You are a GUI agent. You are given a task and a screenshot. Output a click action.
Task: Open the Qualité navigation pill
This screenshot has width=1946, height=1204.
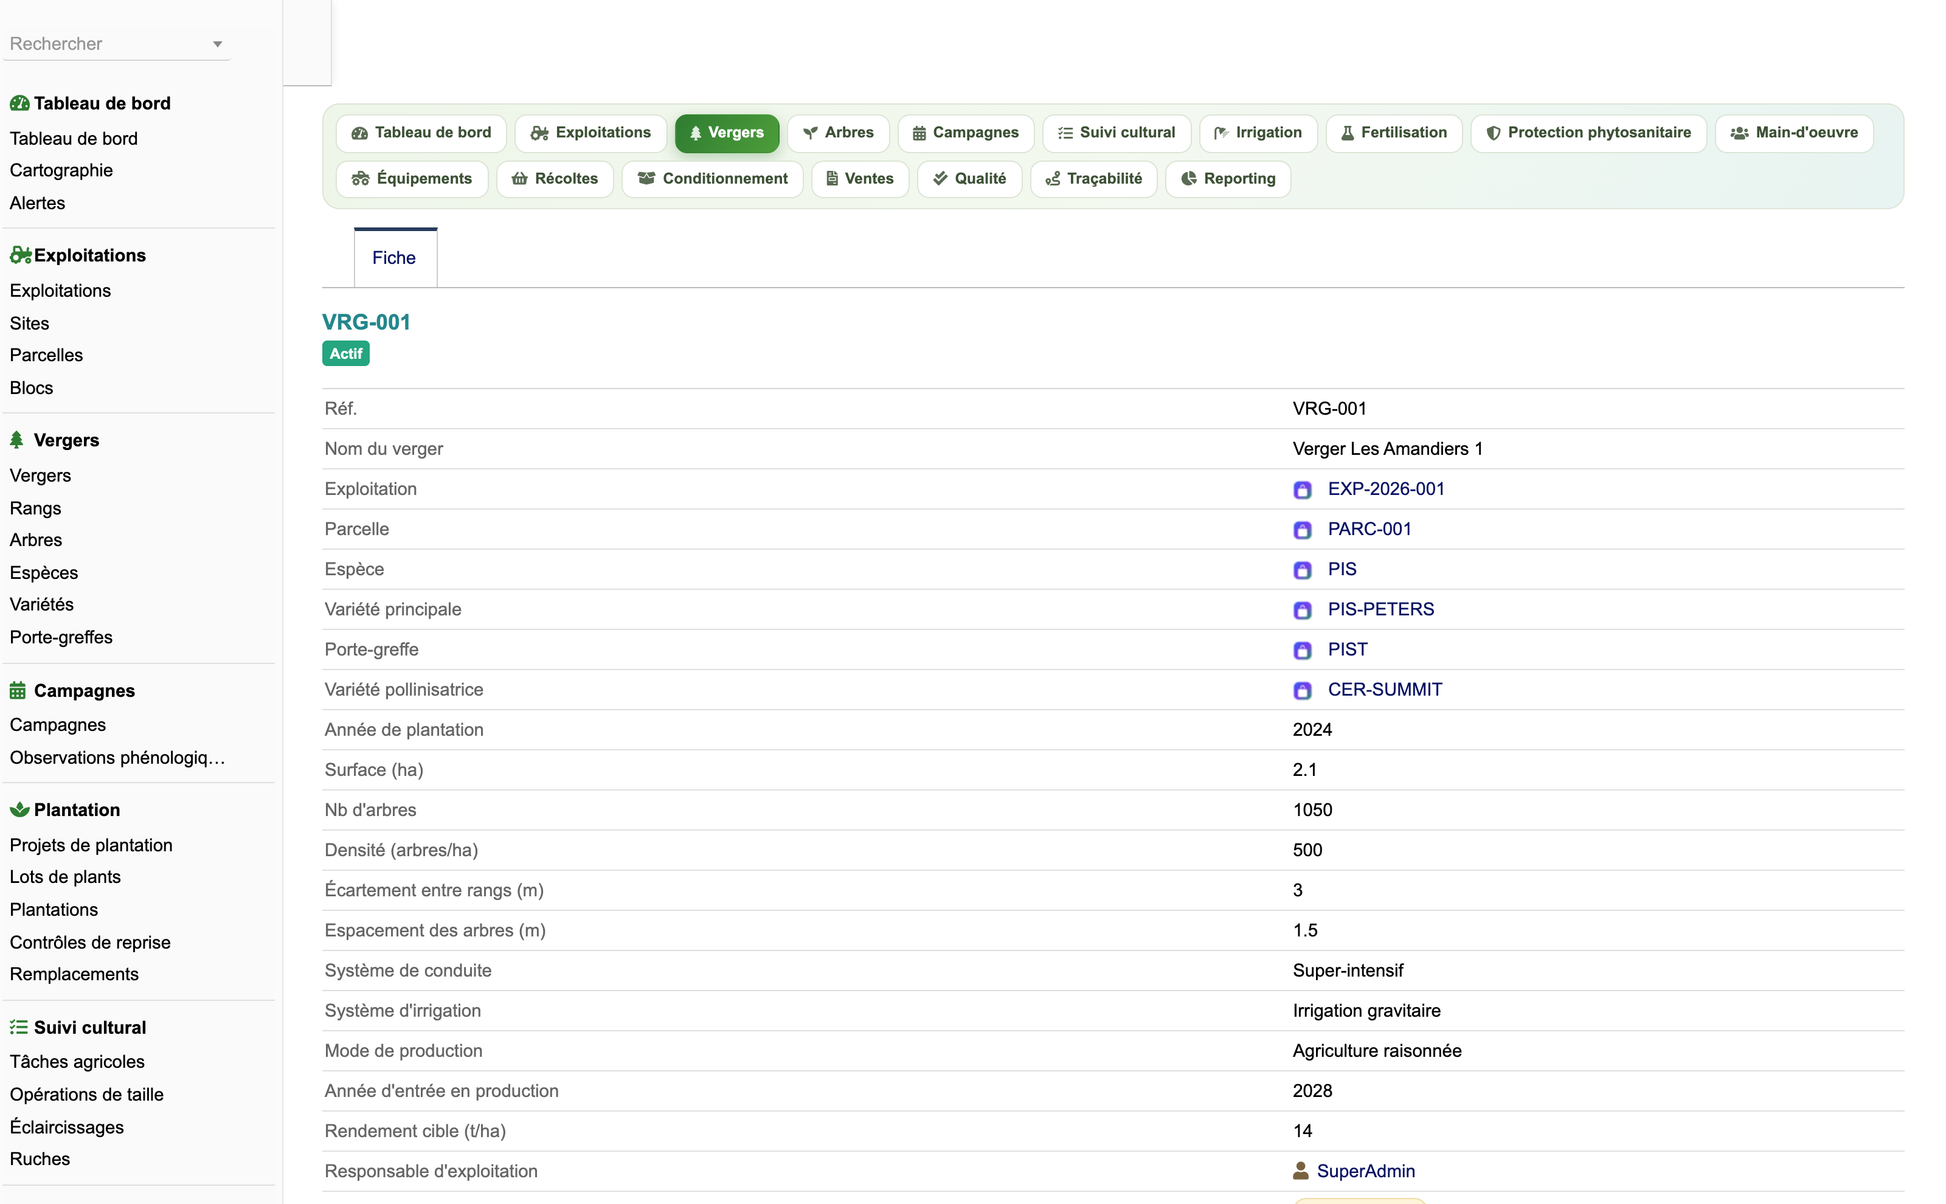[x=969, y=179]
